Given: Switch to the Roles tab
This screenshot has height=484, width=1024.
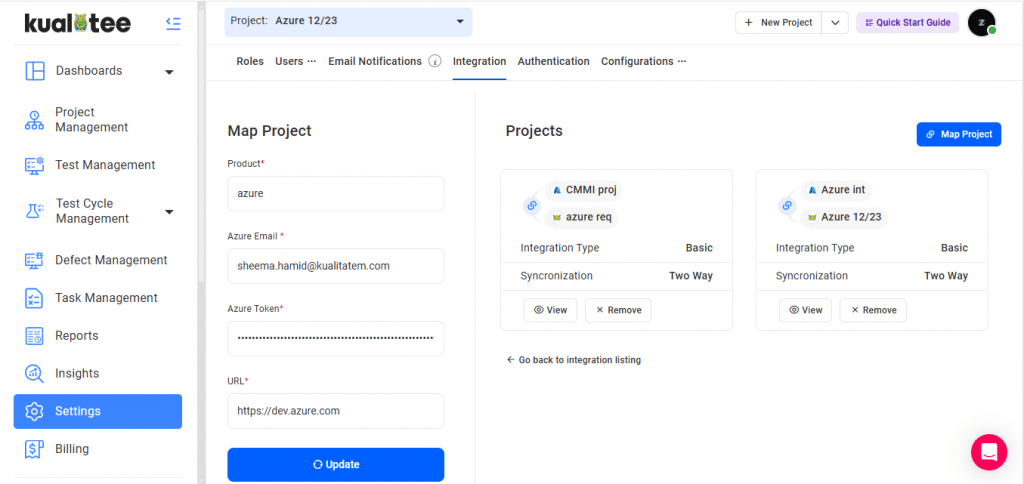Looking at the screenshot, I should 250,61.
